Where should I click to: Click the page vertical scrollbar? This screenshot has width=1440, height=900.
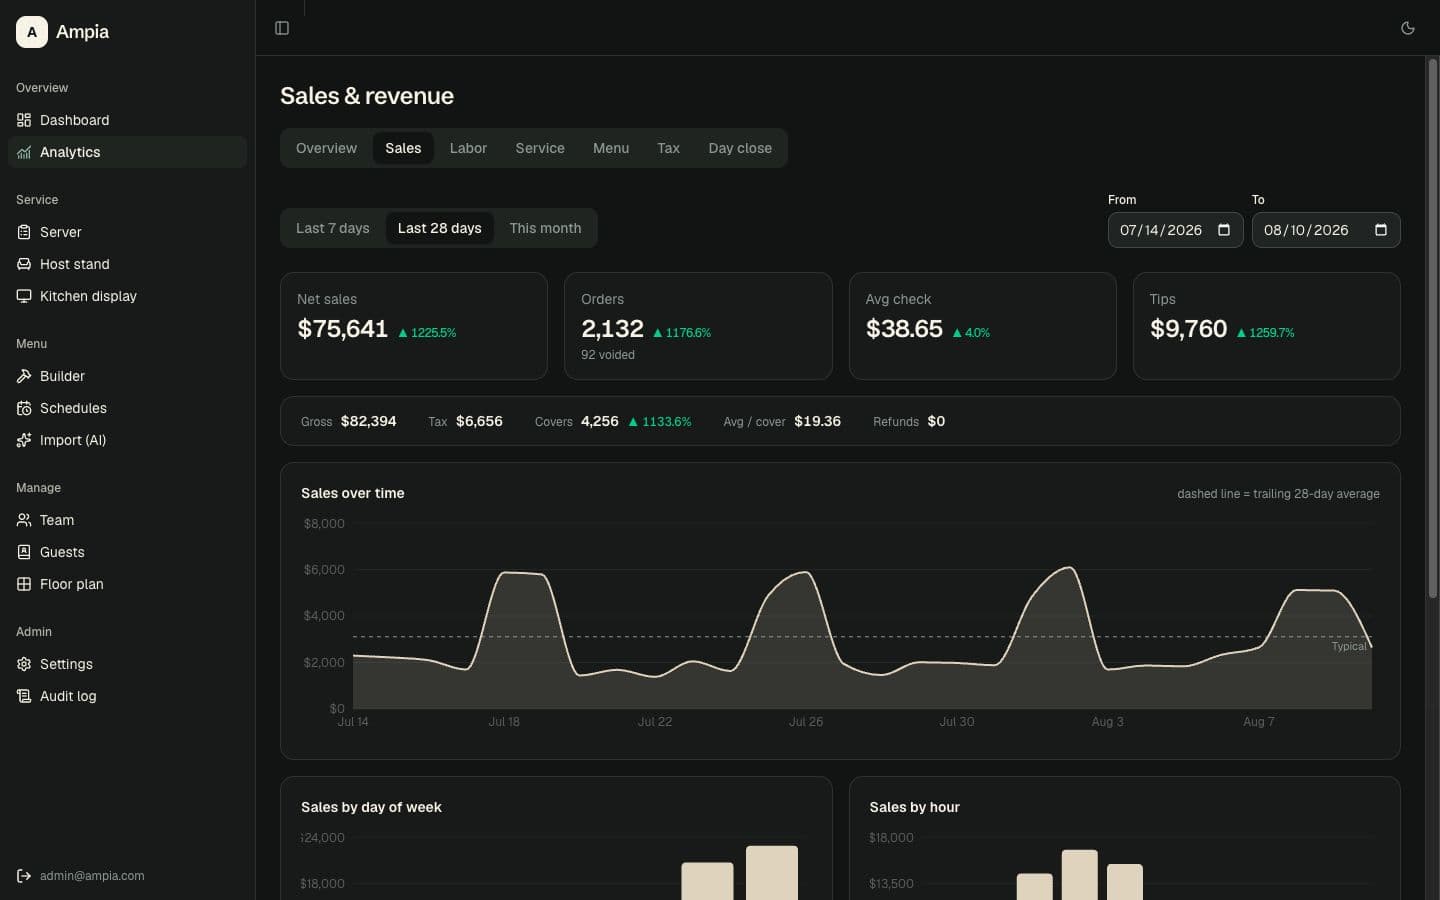(x=1432, y=330)
